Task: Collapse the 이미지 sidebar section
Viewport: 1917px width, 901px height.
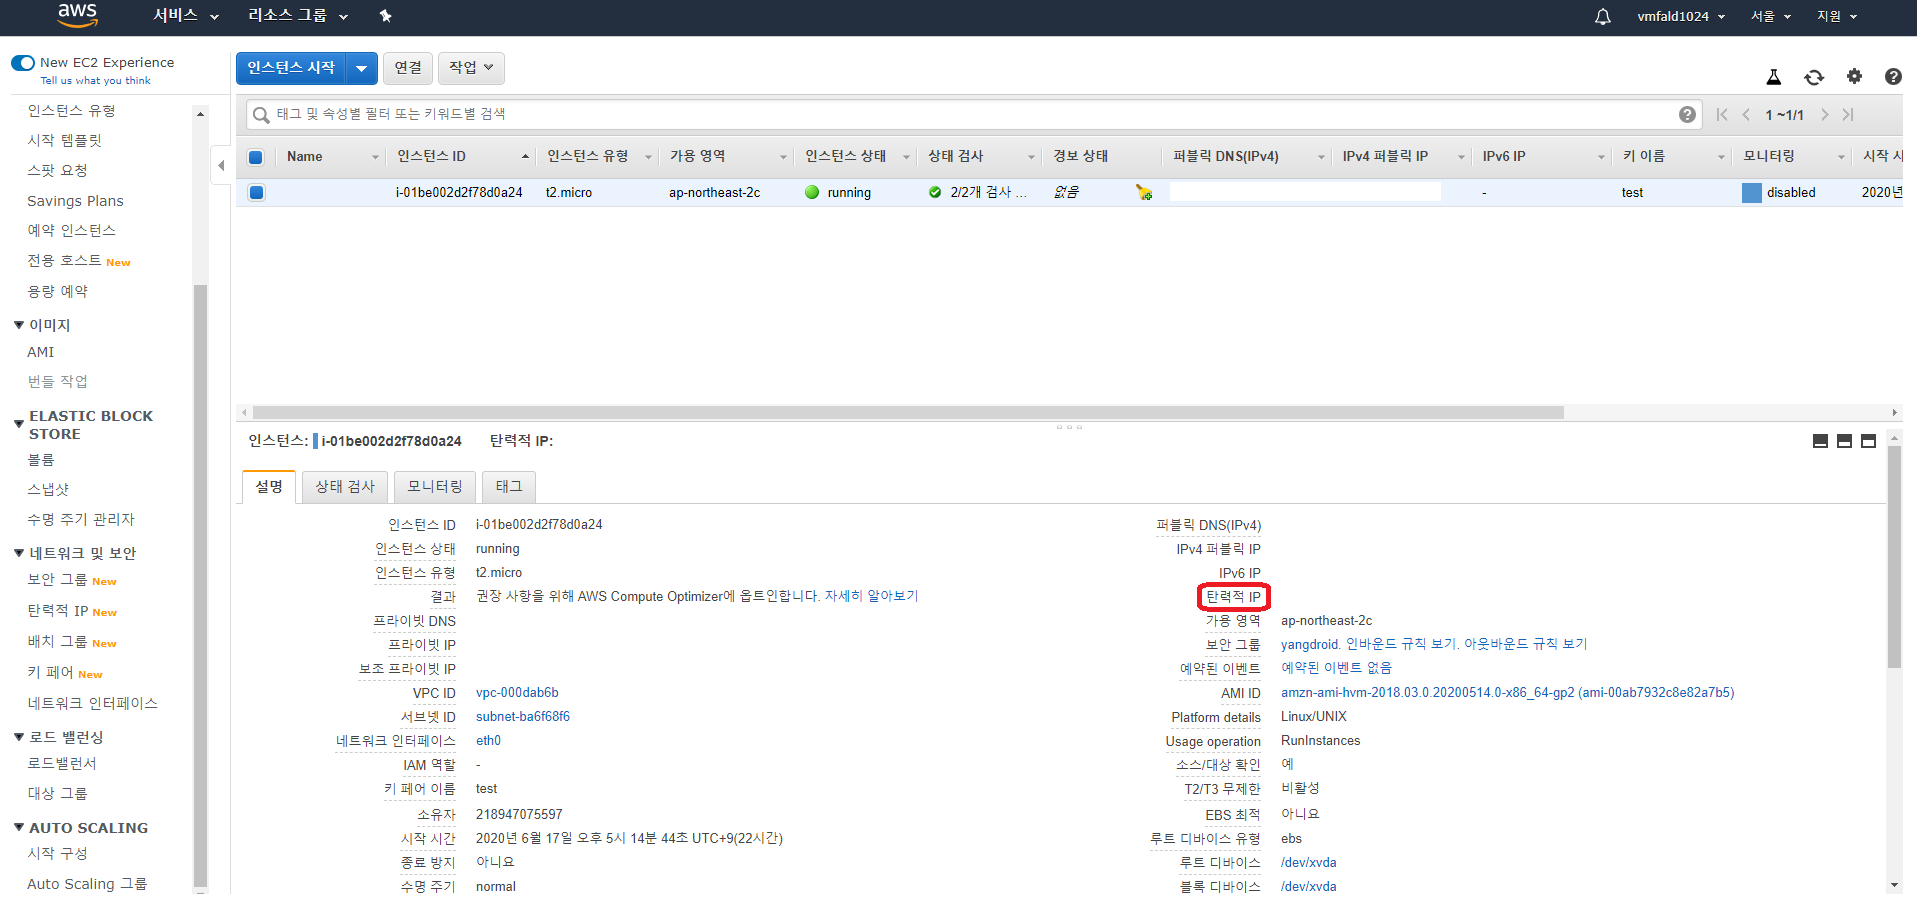Action: 19,325
